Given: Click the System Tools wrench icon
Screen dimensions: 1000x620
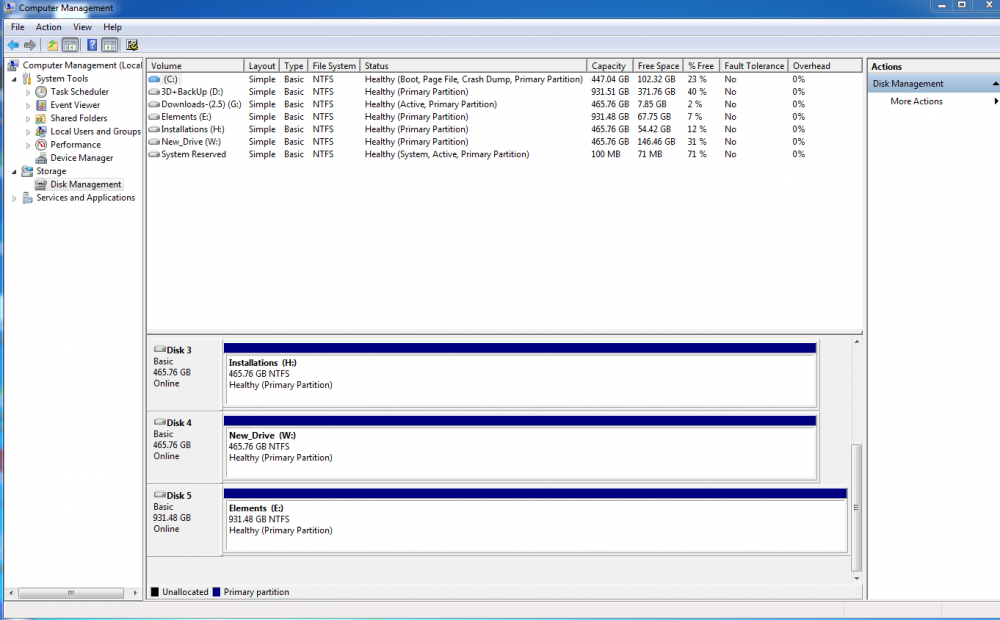Looking at the screenshot, I should (27, 78).
